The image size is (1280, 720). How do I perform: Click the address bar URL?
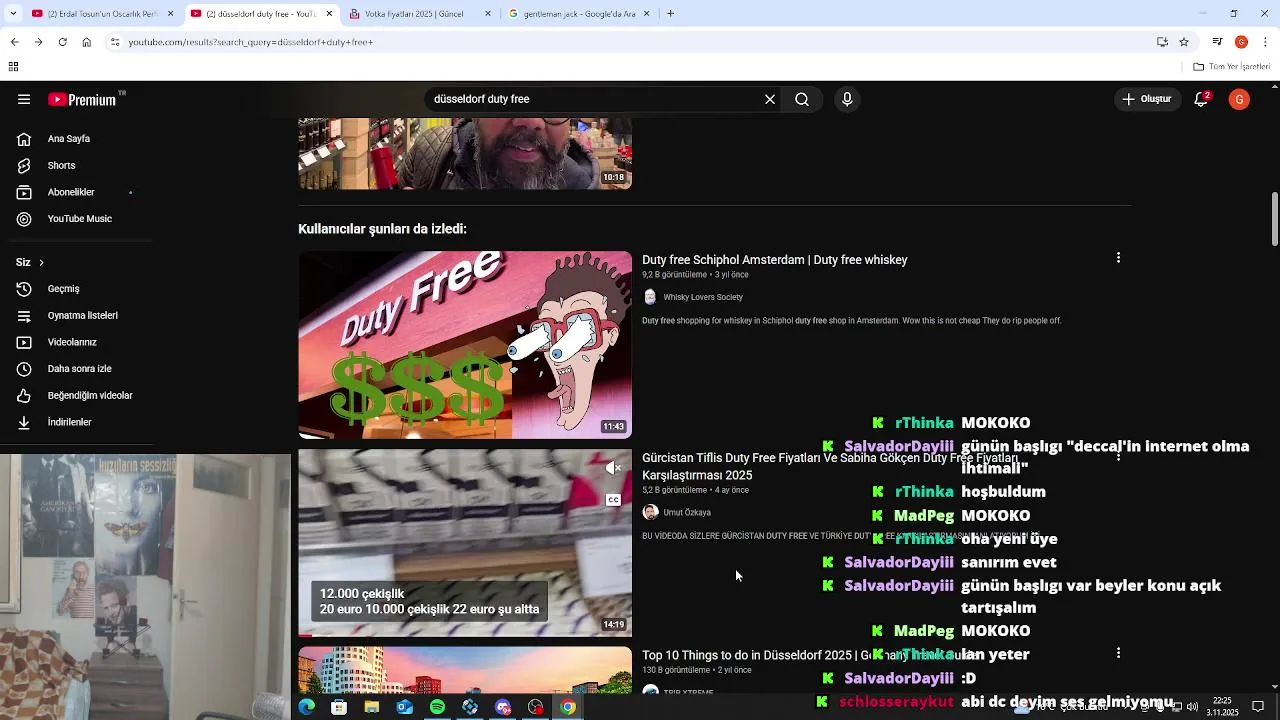[250, 42]
